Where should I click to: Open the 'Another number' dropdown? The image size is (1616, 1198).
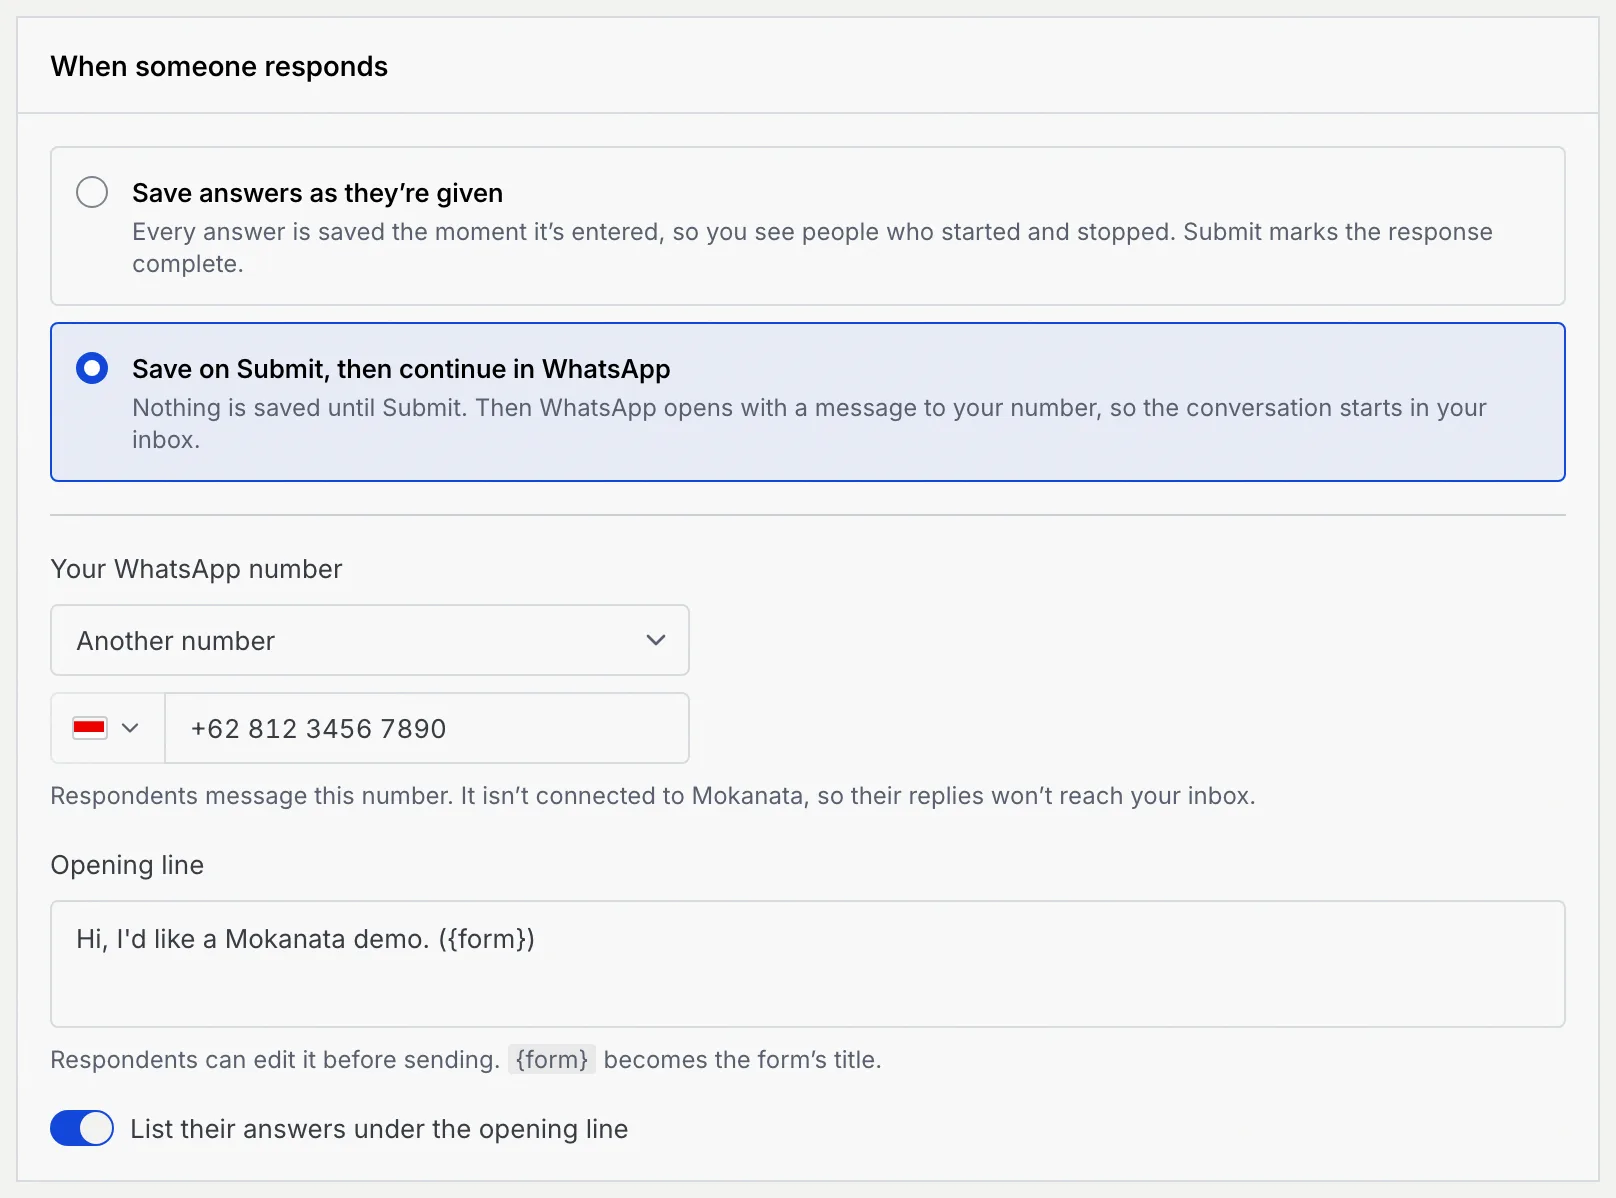(370, 640)
